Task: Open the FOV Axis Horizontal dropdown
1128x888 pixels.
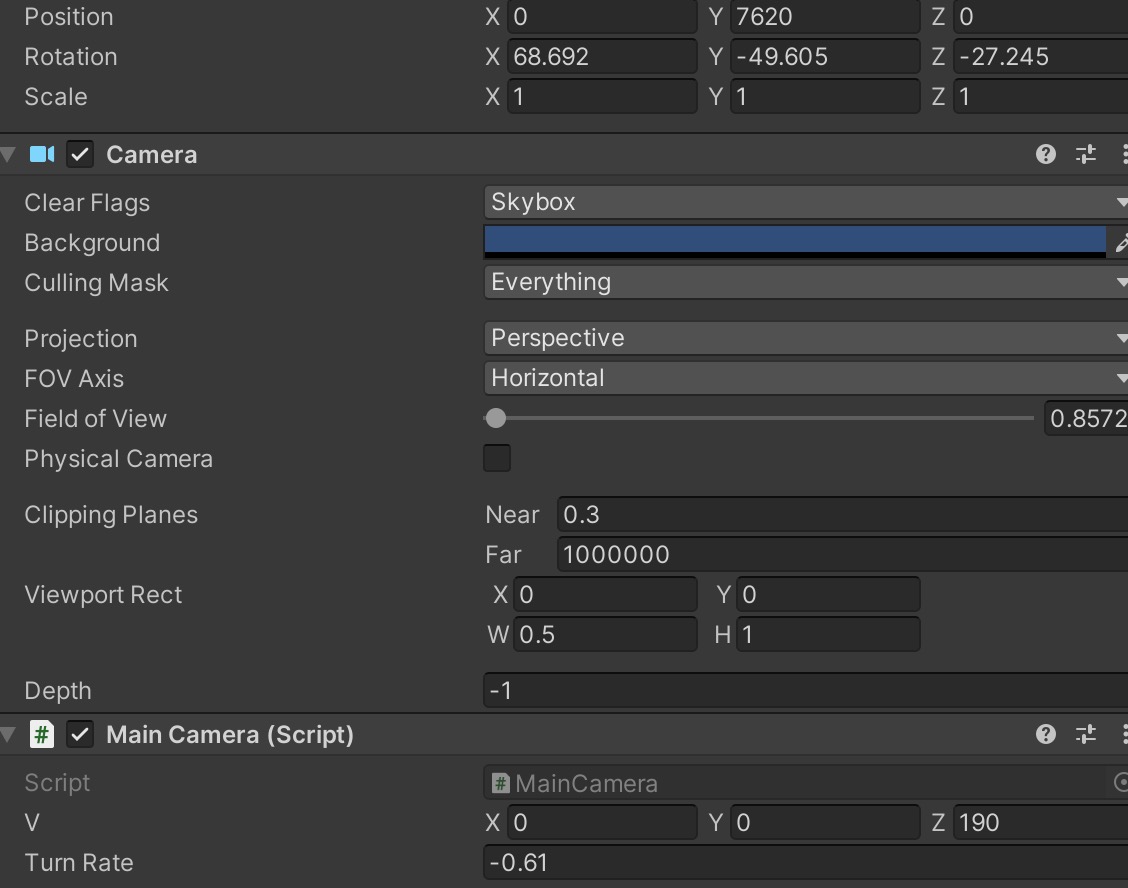Action: tap(805, 379)
